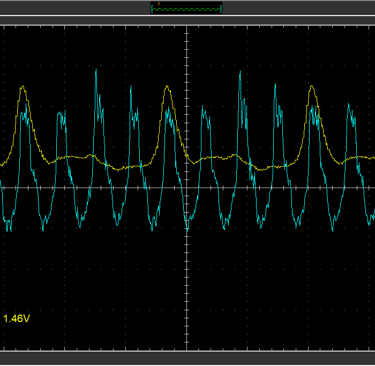Click the green mini waveform inside overview
Viewport: 375px width, 366px height.
pos(186,10)
